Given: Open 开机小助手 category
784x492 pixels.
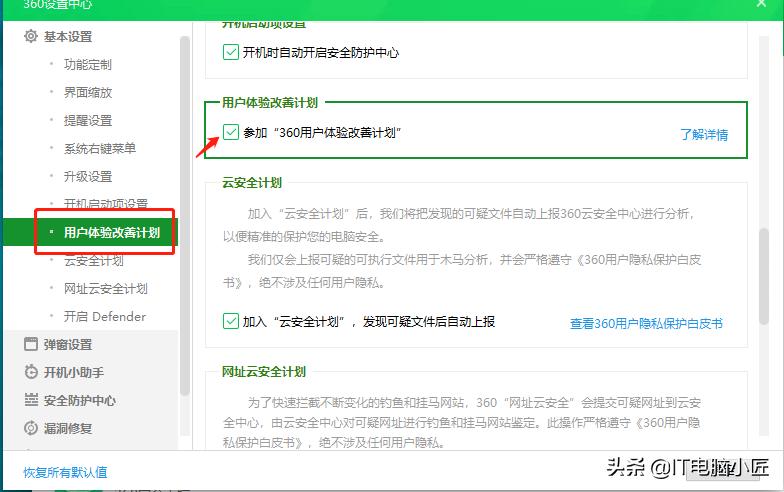Looking at the screenshot, I should point(74,372).
